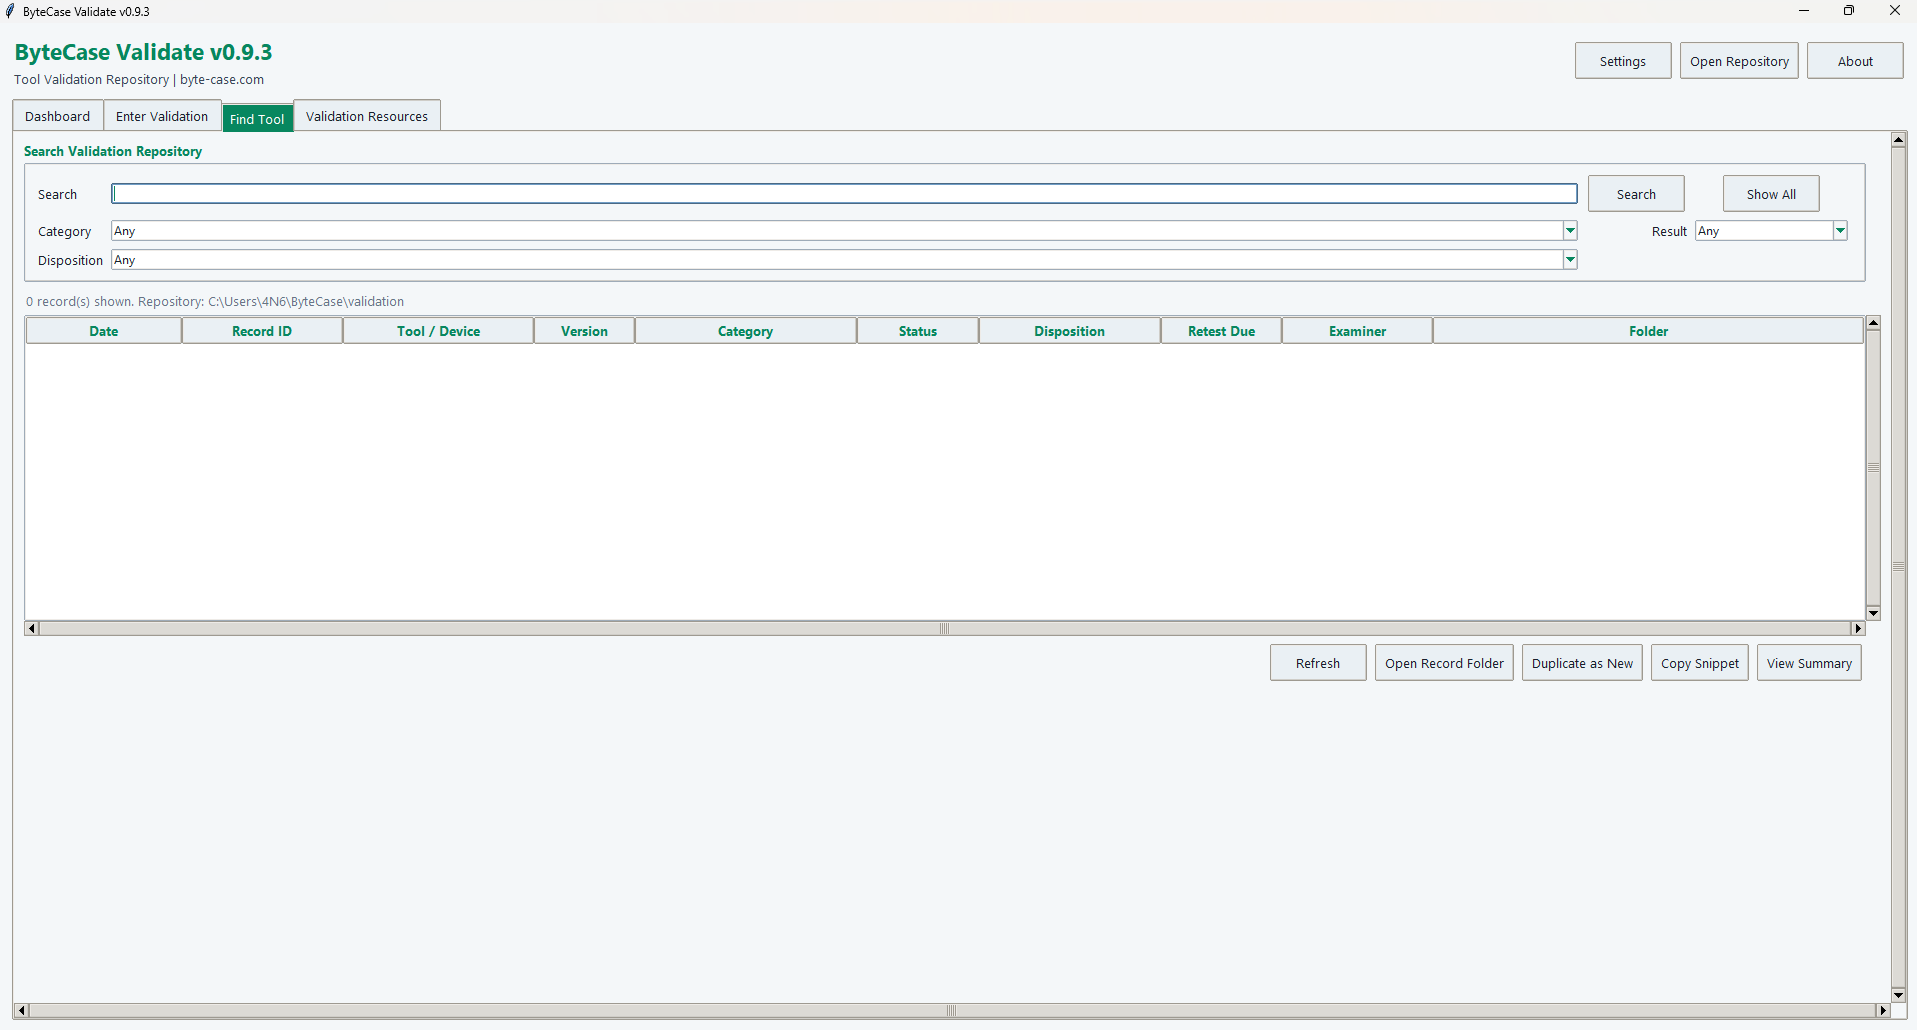Click the table's scroll-left arrow
Viewport: 1917px width, 1030px height.
coord(32,628)
